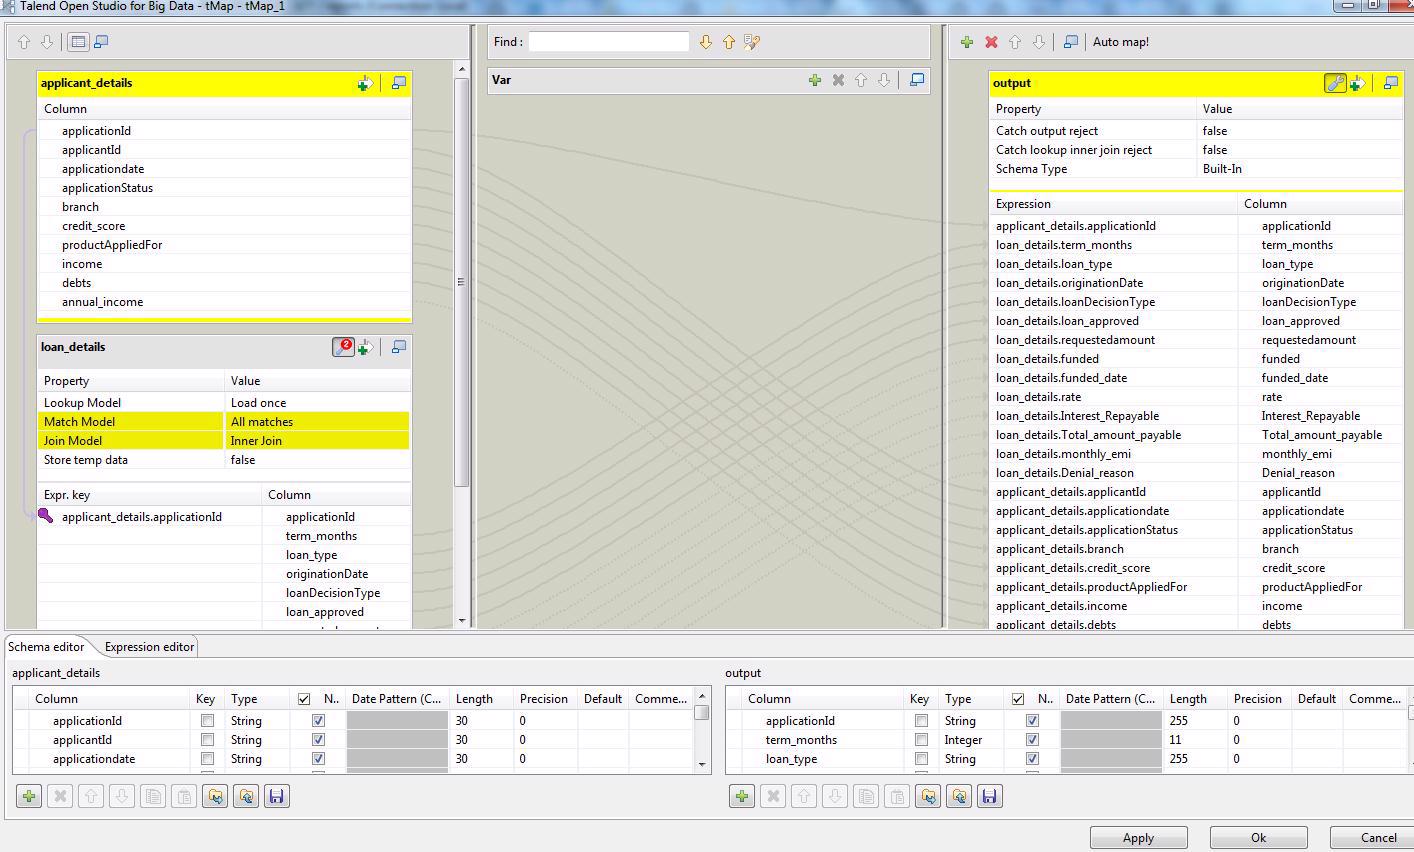Open Type dropdown String for applicationdate
Screen dimensions: 1414x852
257,758
